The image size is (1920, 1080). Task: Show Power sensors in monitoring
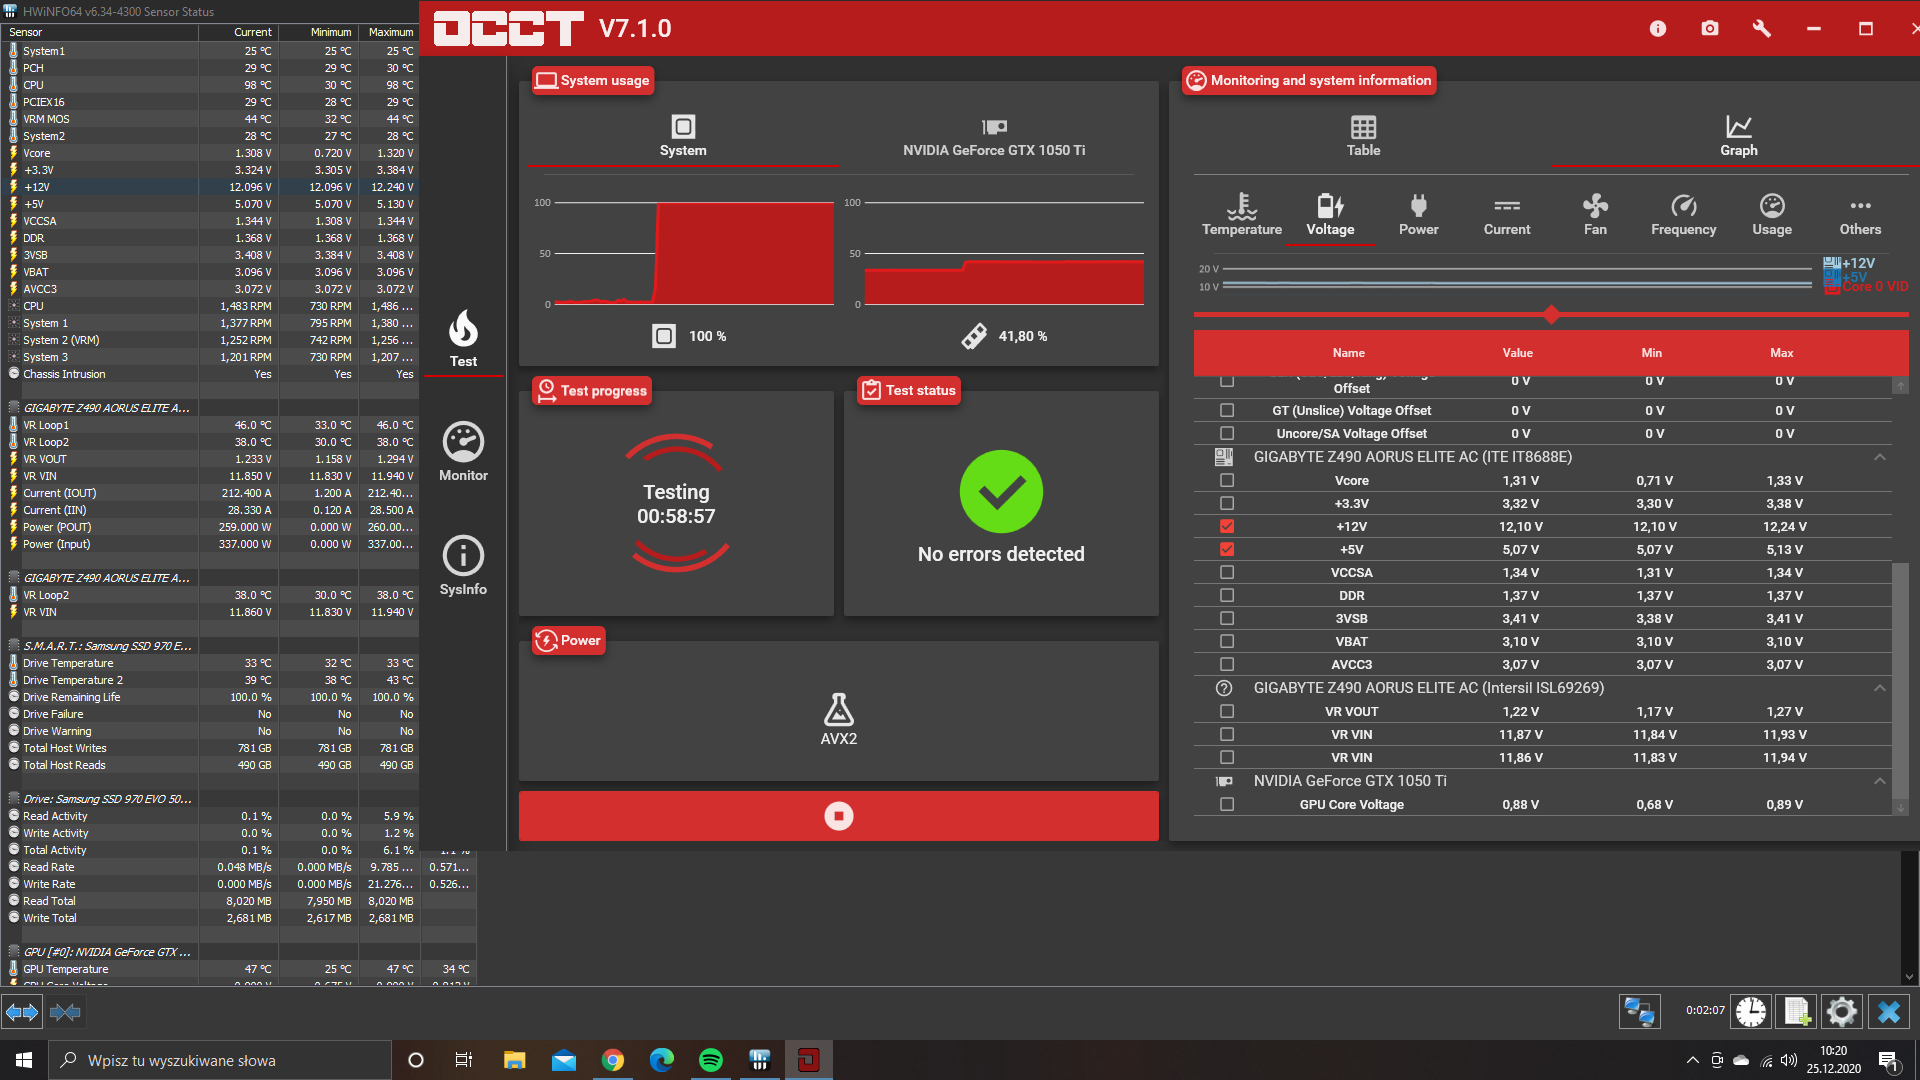coord(1418,215)
